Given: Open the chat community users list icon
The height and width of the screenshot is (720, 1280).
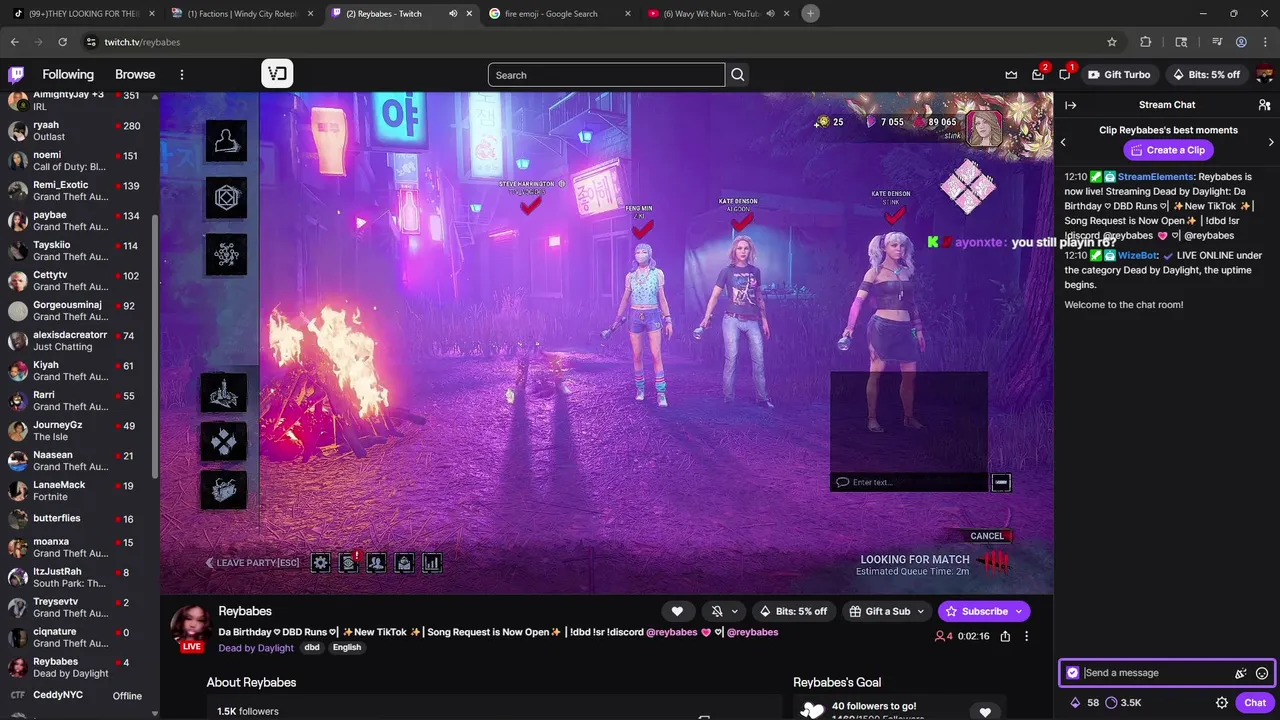Looking at the screenshot, I should [x=1264, y=105].
